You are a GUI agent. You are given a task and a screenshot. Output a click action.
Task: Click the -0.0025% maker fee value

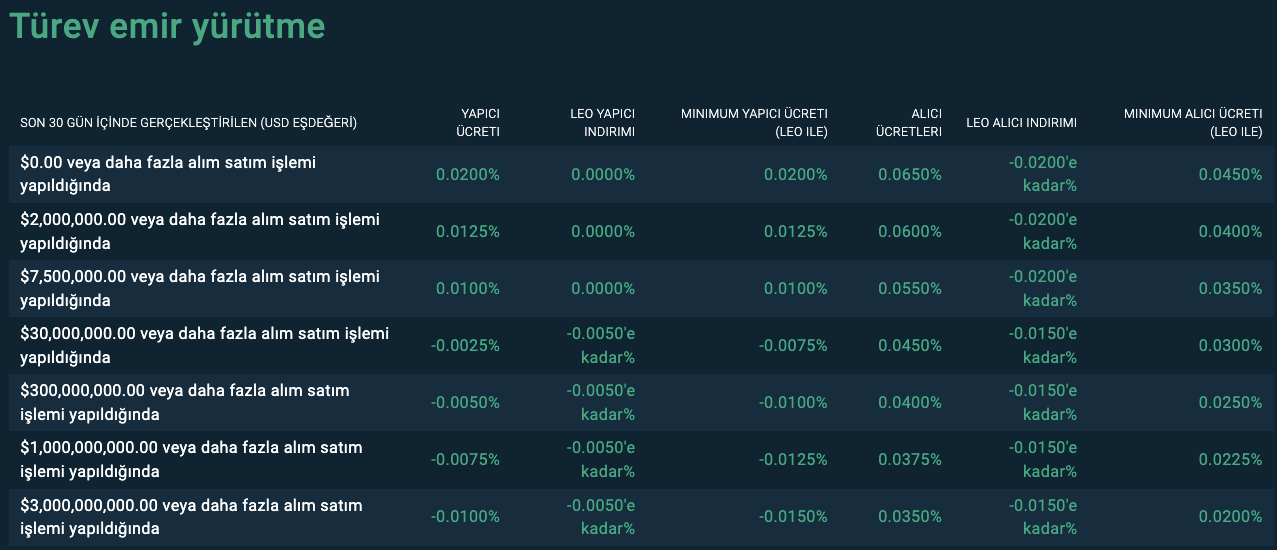pos(465,345)
